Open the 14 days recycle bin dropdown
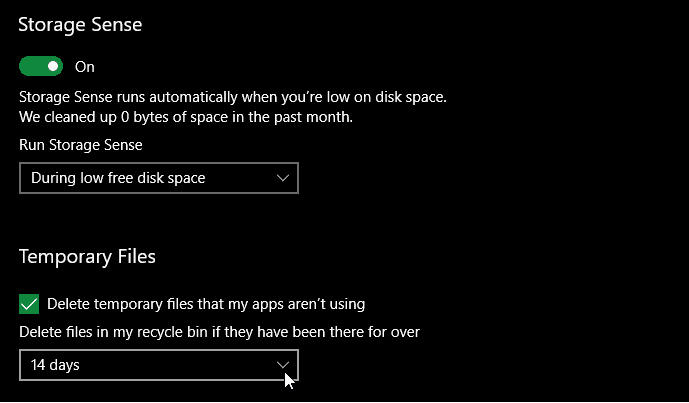The height and width of the screenshot is (403, 689). 159,365
